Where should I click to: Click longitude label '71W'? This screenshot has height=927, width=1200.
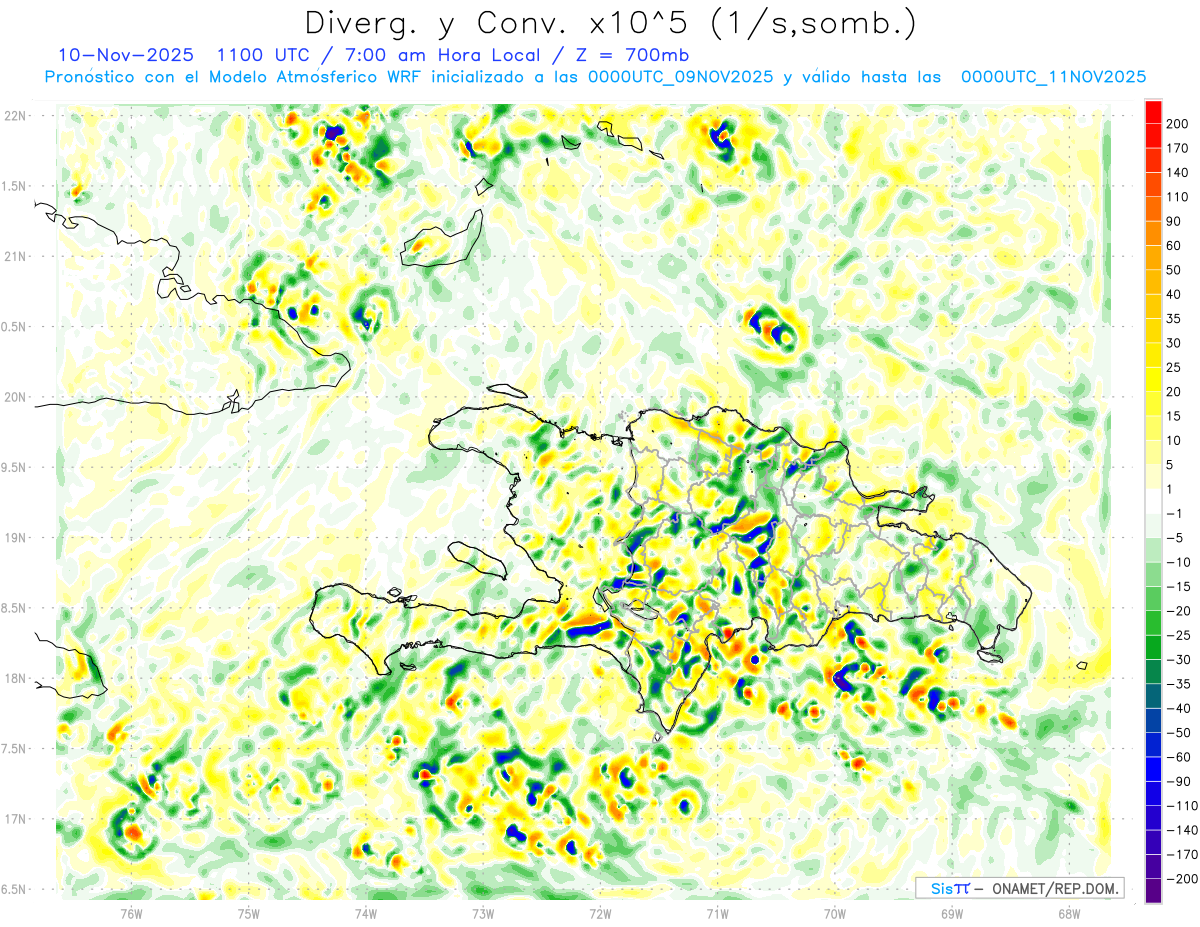(x=717, y=914)
